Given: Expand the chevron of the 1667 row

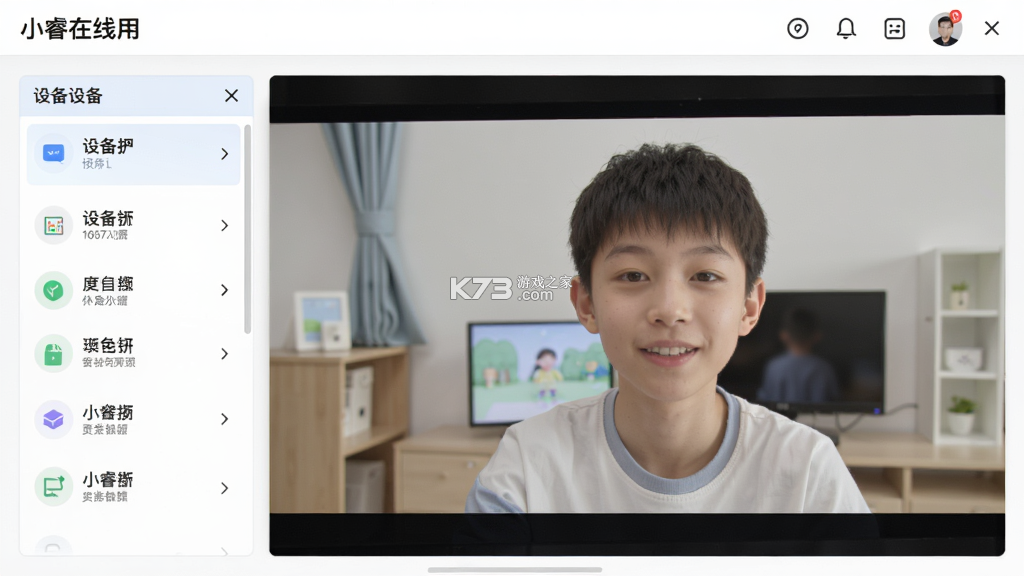Looking at the screenshot, I should click(225, 225).
